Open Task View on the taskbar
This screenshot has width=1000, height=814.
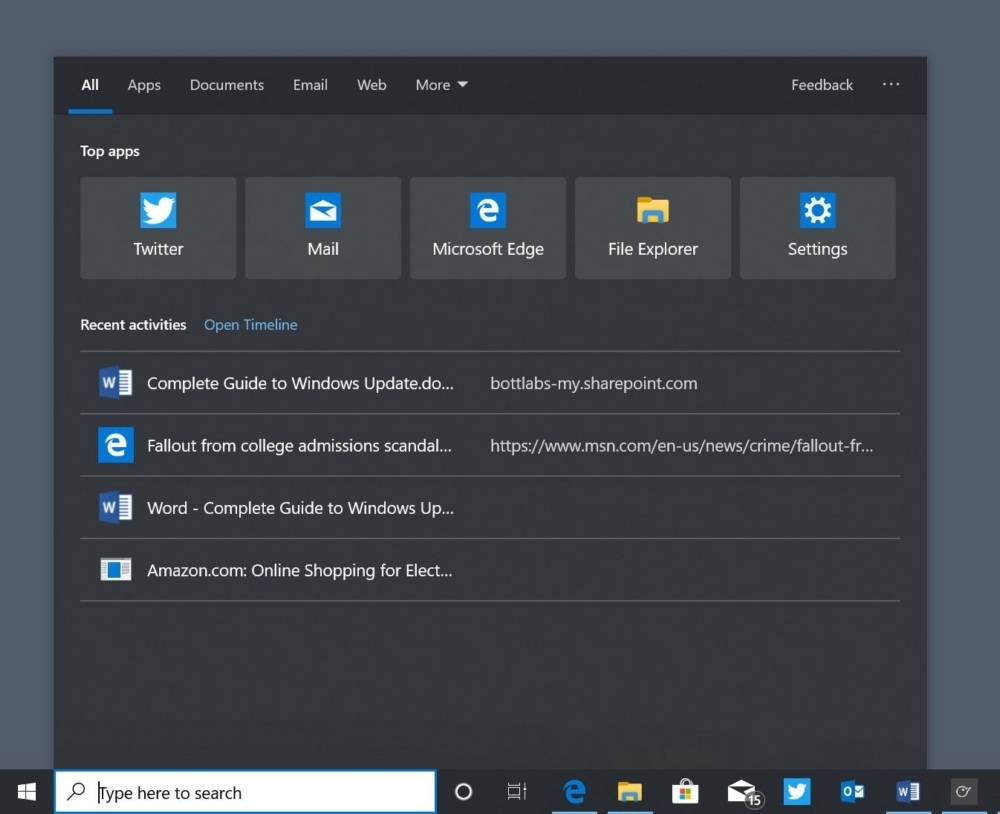[516, 792]
